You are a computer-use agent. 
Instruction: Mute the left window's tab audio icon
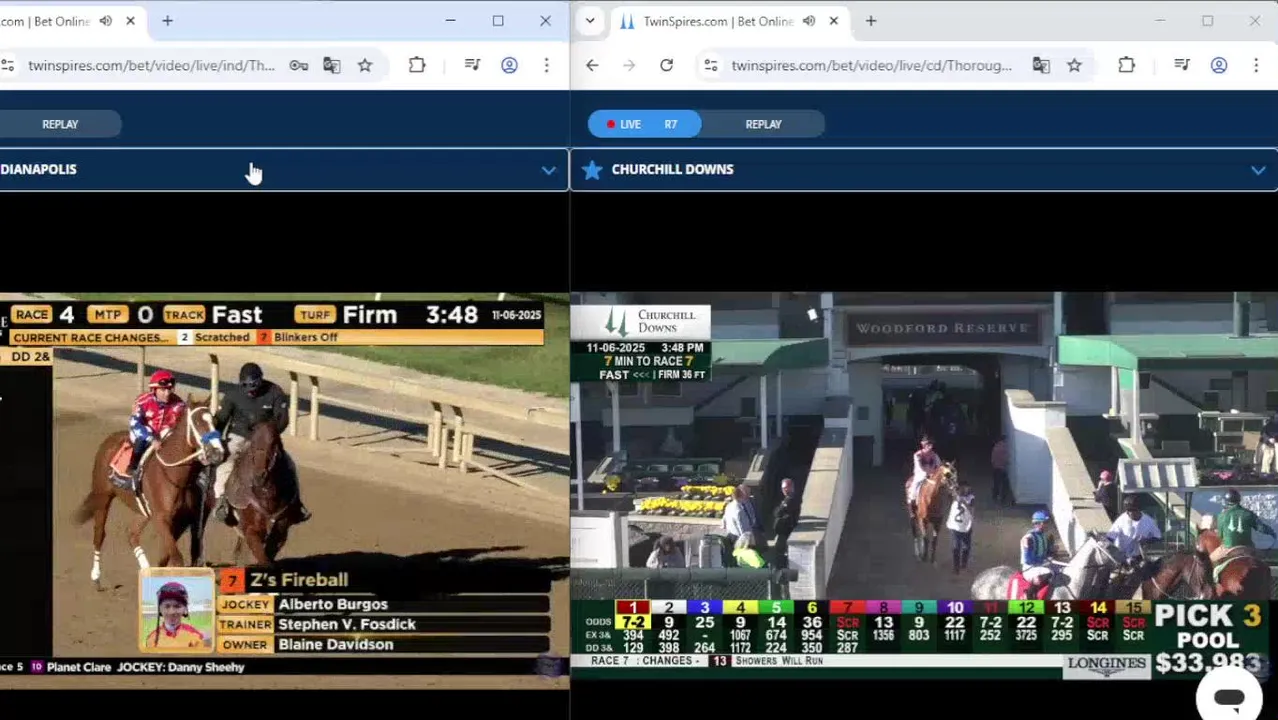(x=105, y=21)
